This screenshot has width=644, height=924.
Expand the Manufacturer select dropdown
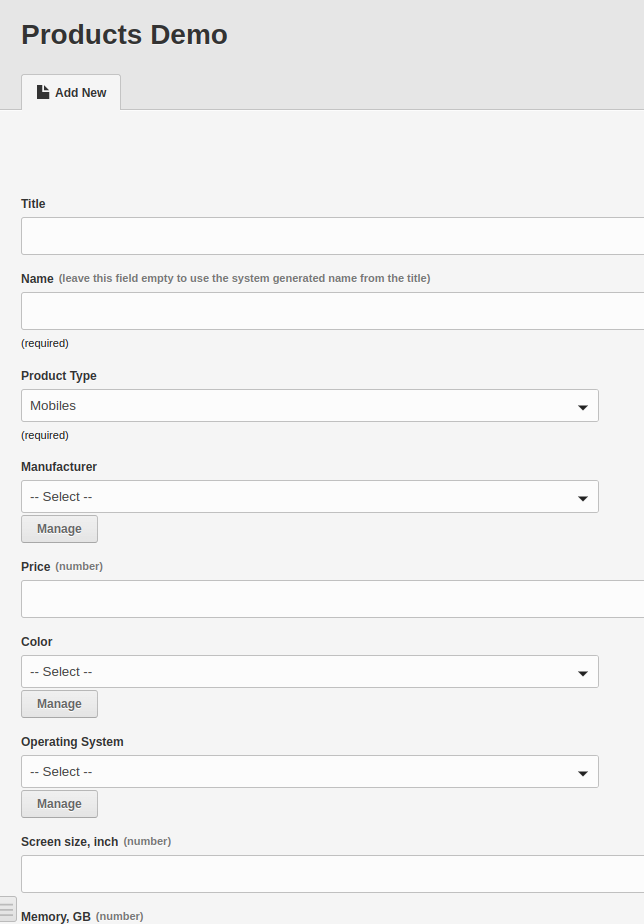[310, 496]
